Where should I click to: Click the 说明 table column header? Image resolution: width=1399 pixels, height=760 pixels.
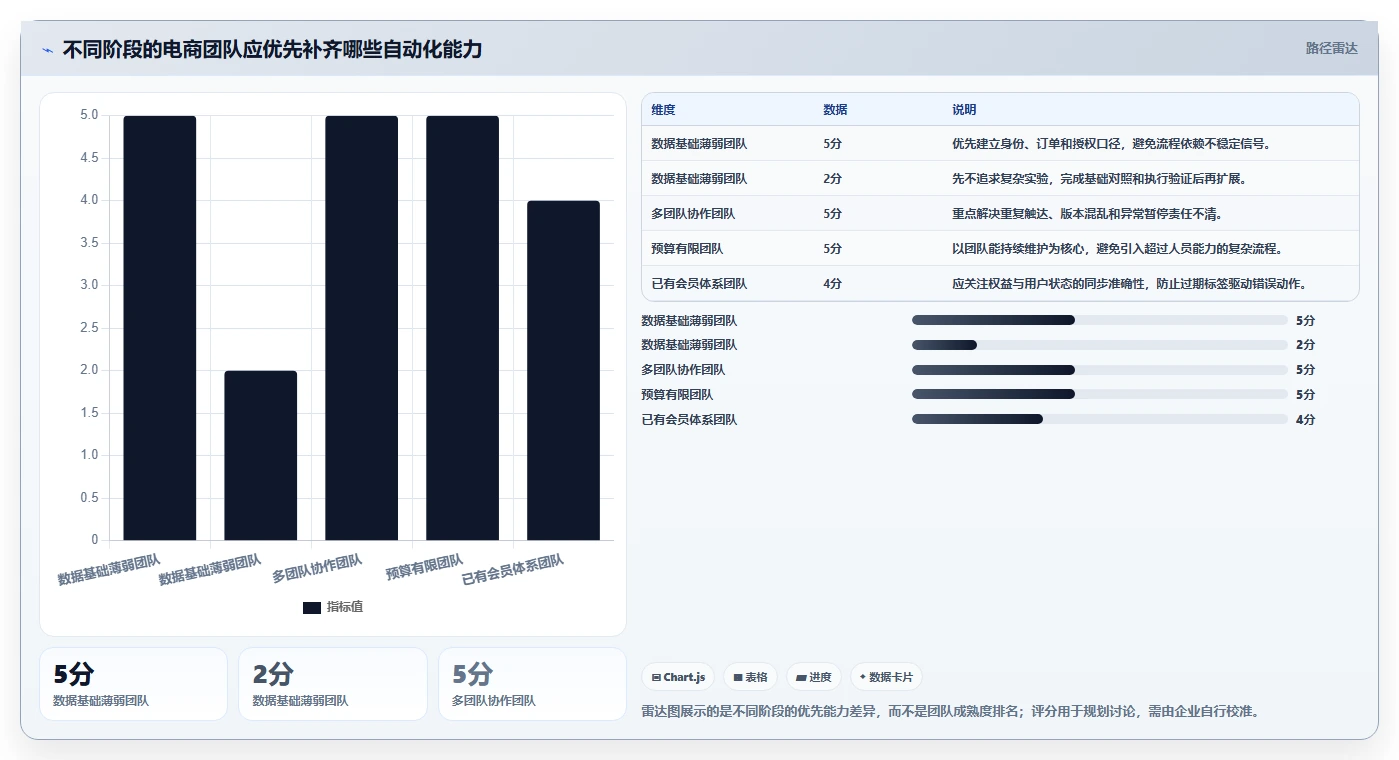click(x=964, y=110)
